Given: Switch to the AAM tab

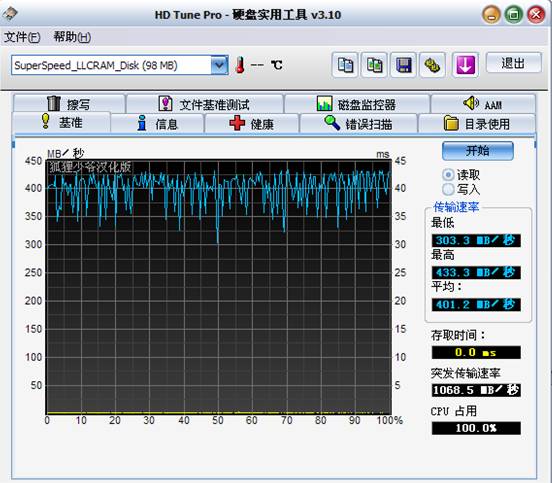Looking at the screenshot, I should [x=483, y=104].
